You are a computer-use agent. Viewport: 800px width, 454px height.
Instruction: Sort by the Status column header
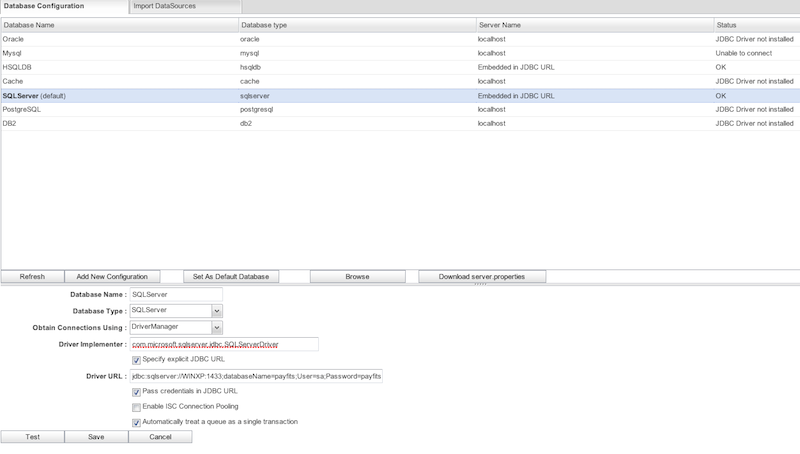point(754,24)
